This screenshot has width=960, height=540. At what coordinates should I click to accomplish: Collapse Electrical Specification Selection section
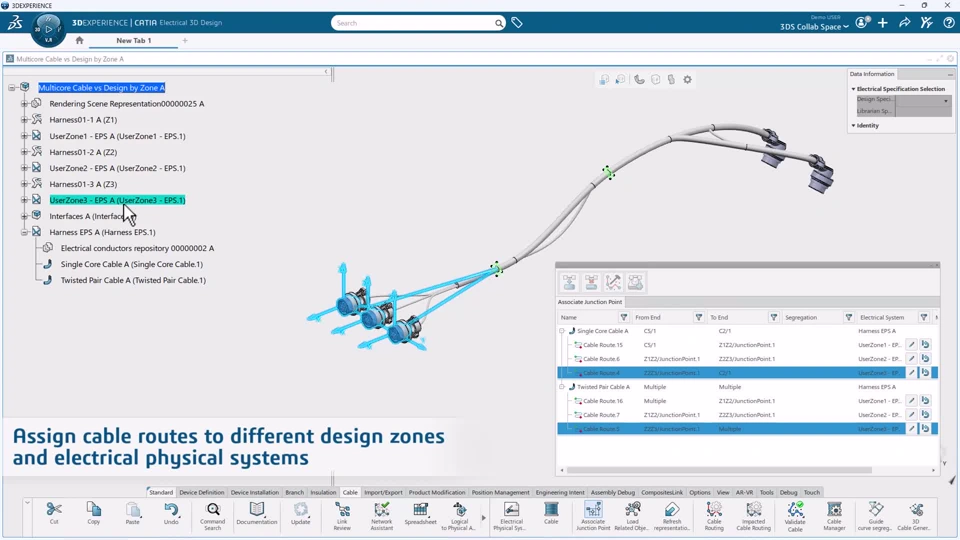click(x=853, y=89)
